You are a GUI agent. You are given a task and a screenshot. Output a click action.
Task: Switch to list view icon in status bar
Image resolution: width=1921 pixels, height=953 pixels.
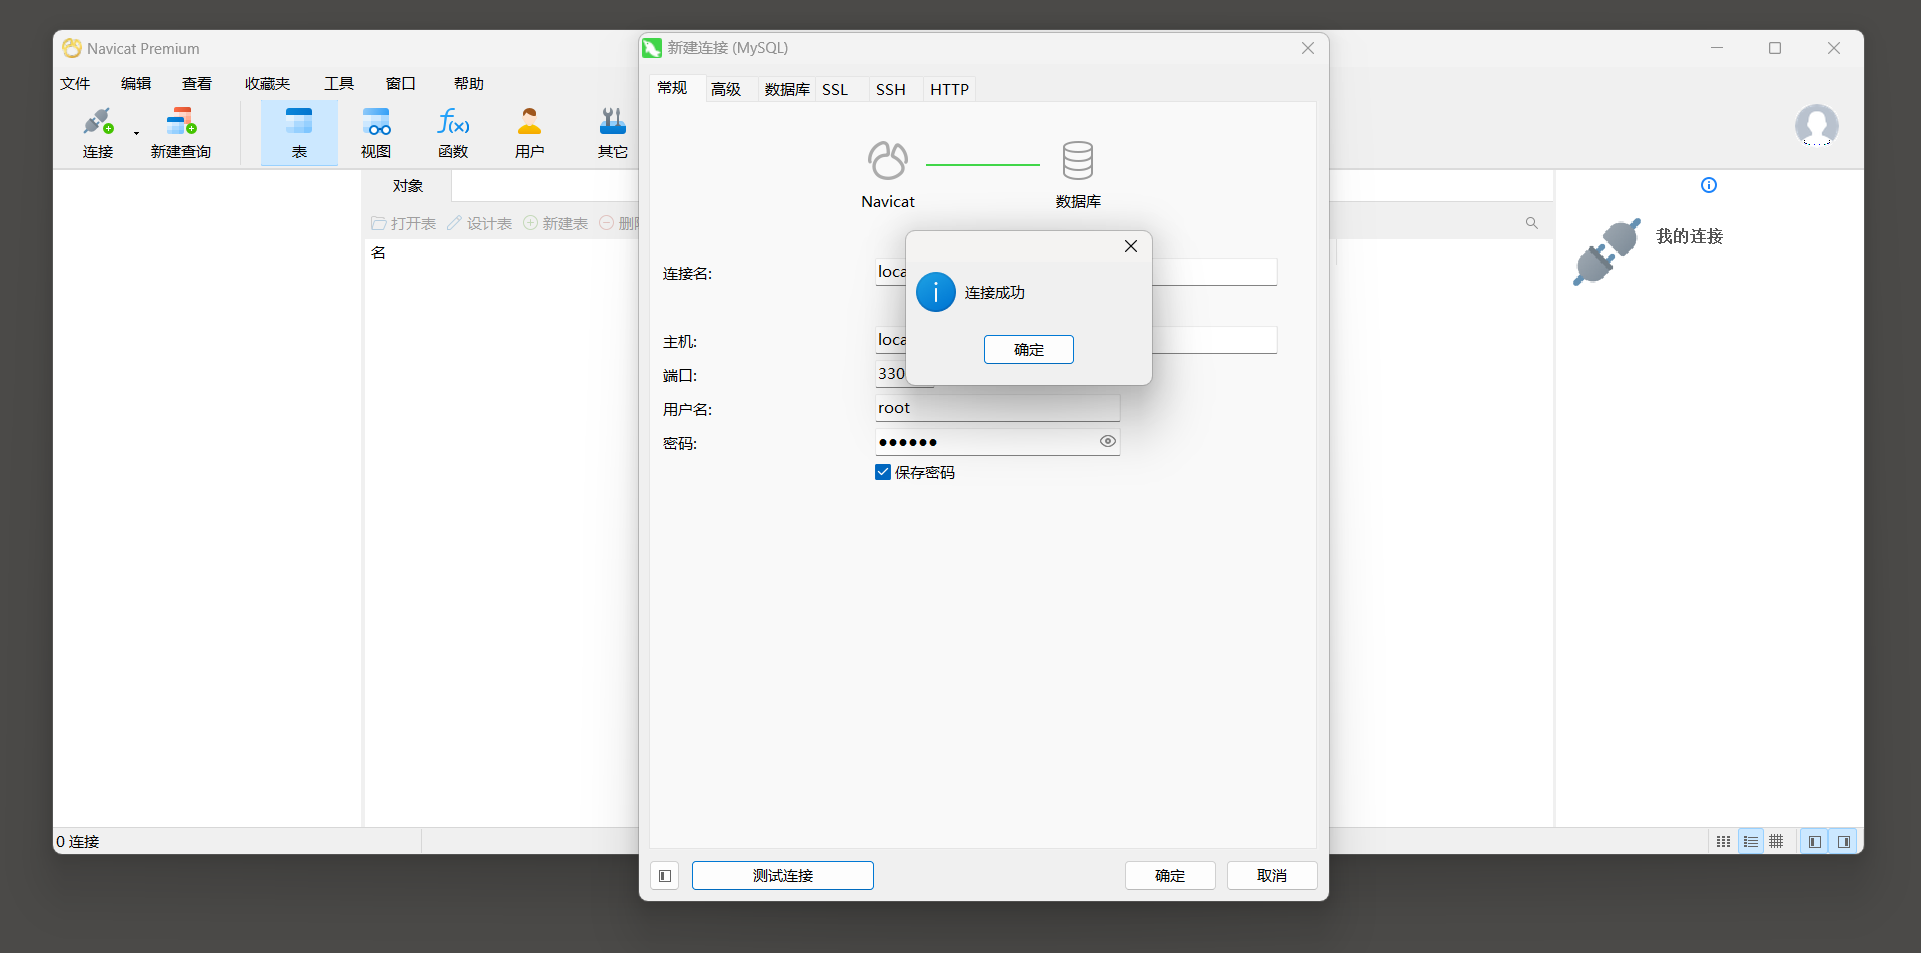point(1750,842)
